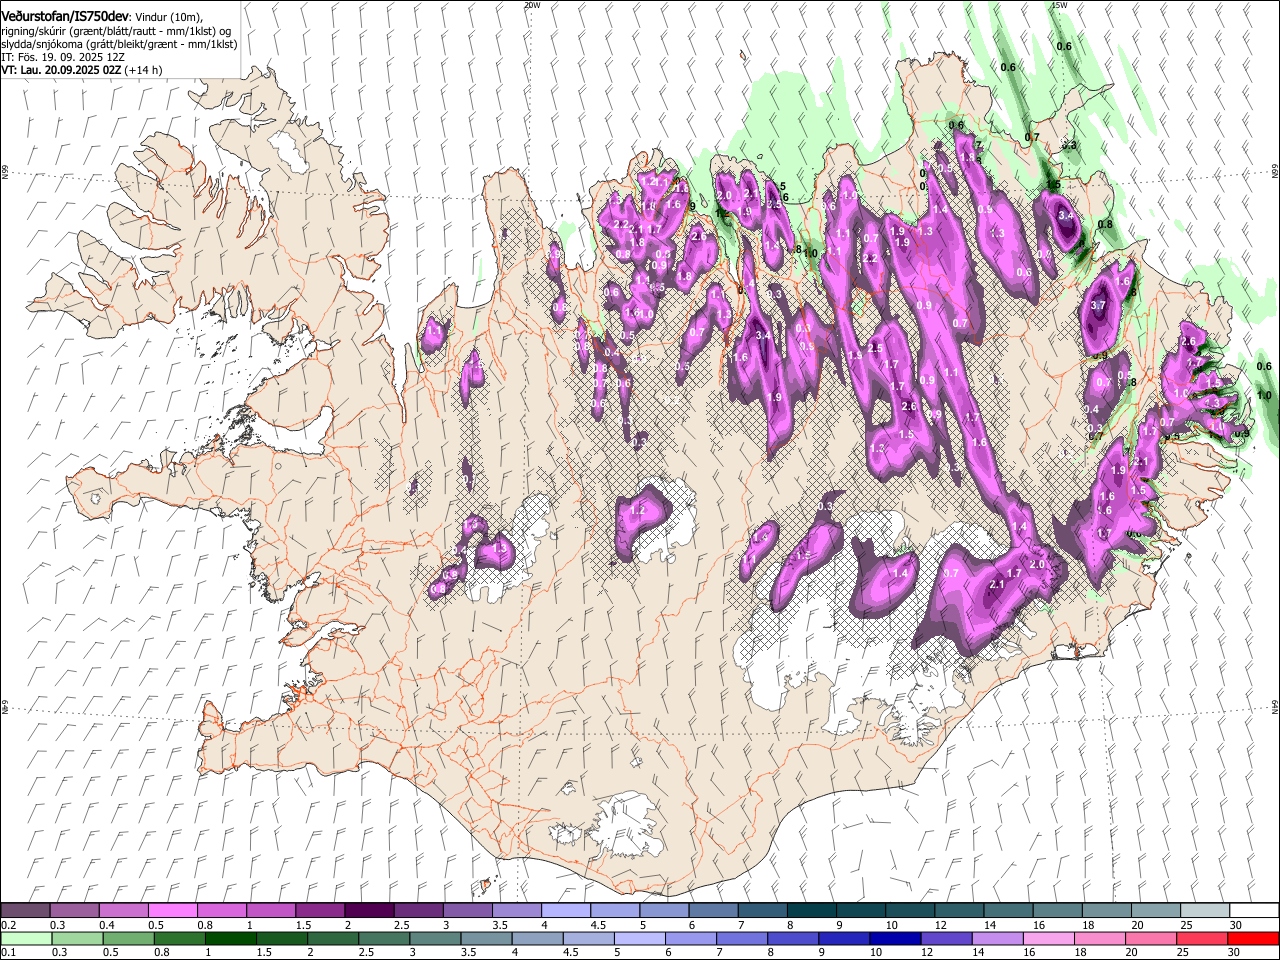Click the lower legend label 0.1
Viewport: 1280px width, 960px height.
pyautogui.click(x=8, y=953)
